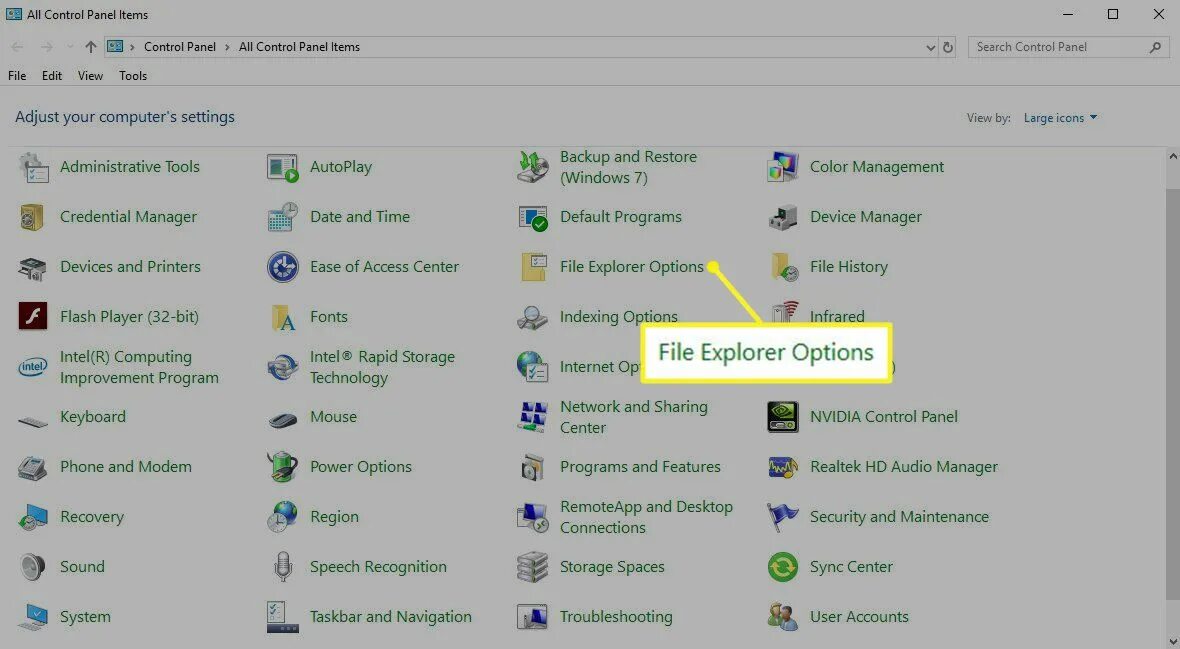Click the AutoPlay icon

click(283, 167)
